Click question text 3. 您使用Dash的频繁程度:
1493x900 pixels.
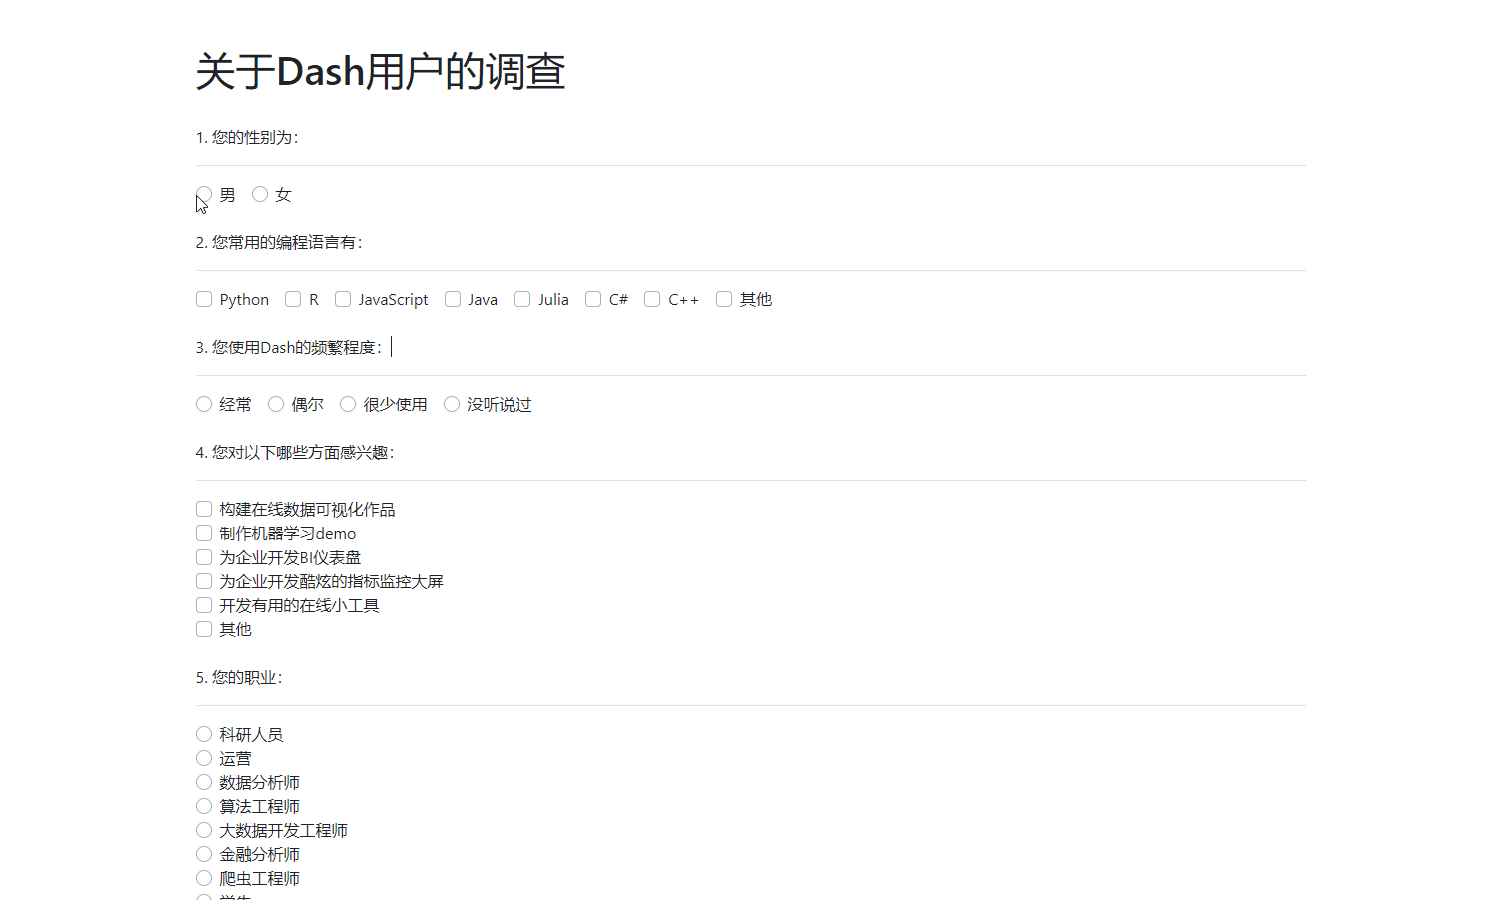click(x=289, y=347)
